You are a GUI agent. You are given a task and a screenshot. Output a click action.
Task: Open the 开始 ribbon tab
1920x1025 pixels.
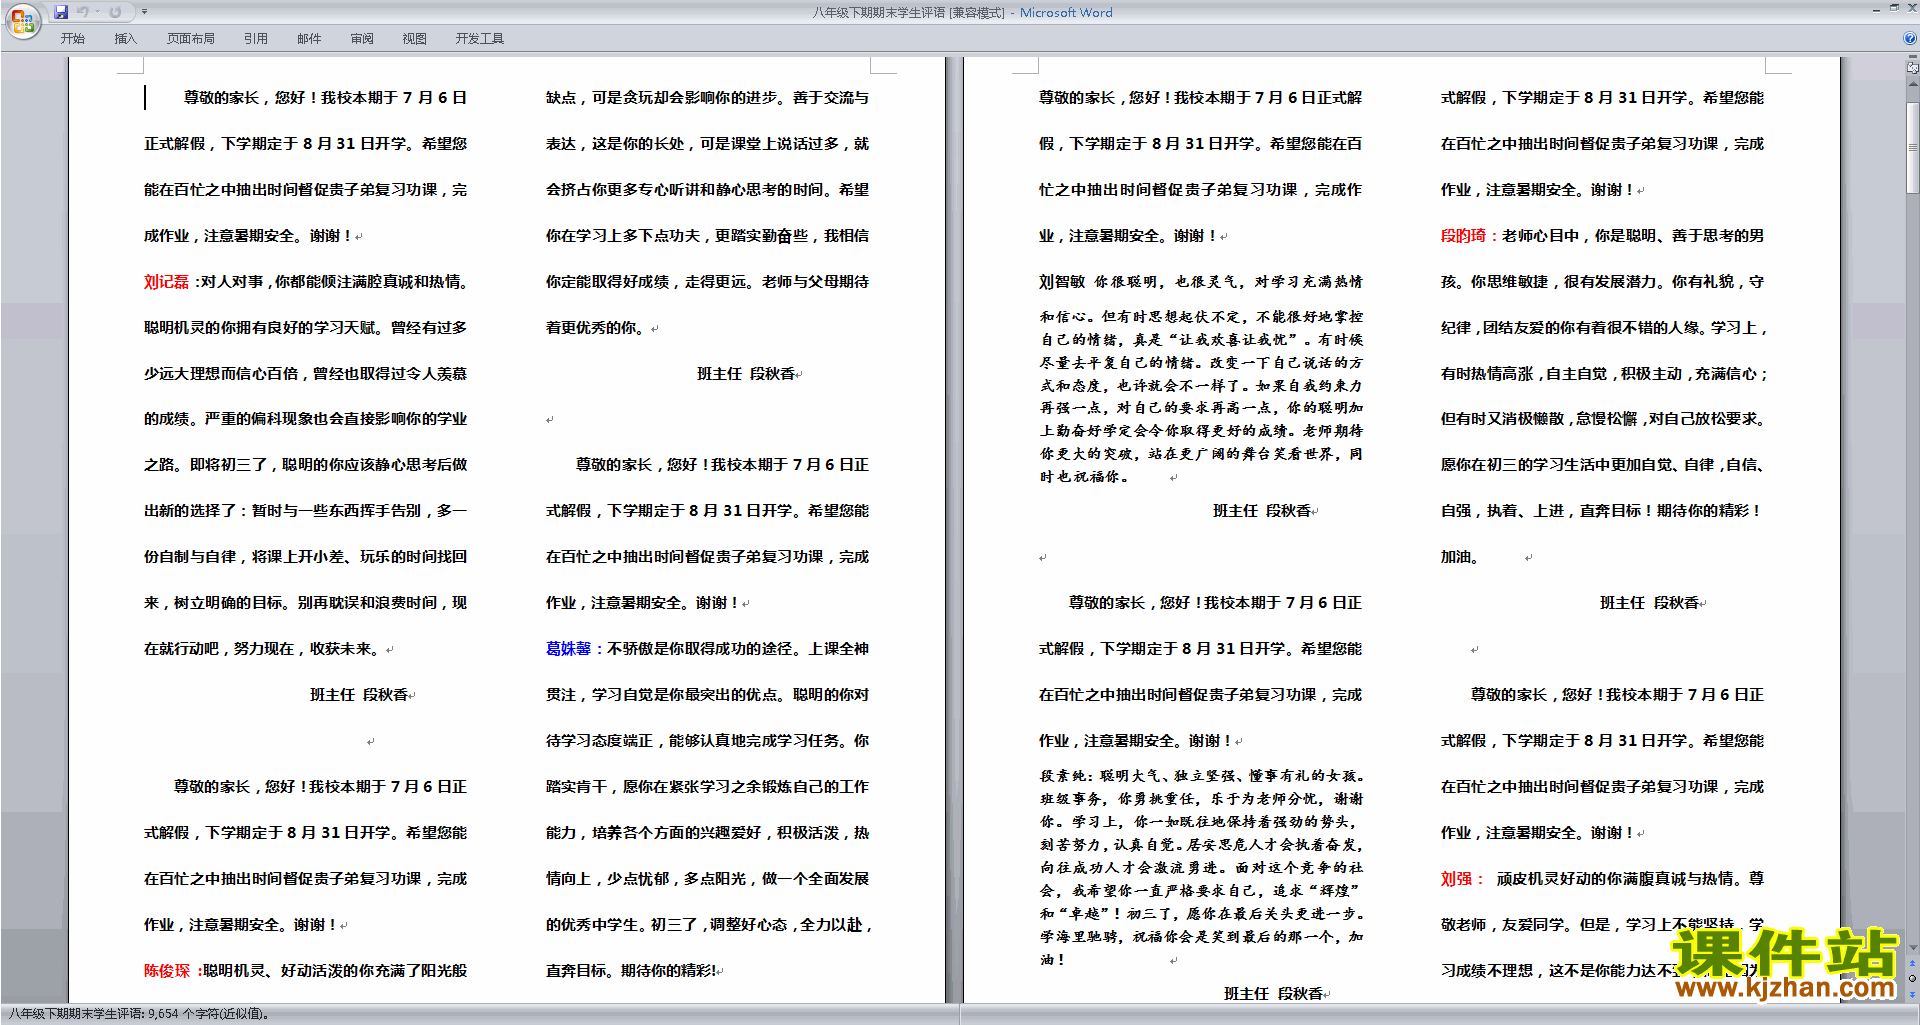(x=72, y=39)
